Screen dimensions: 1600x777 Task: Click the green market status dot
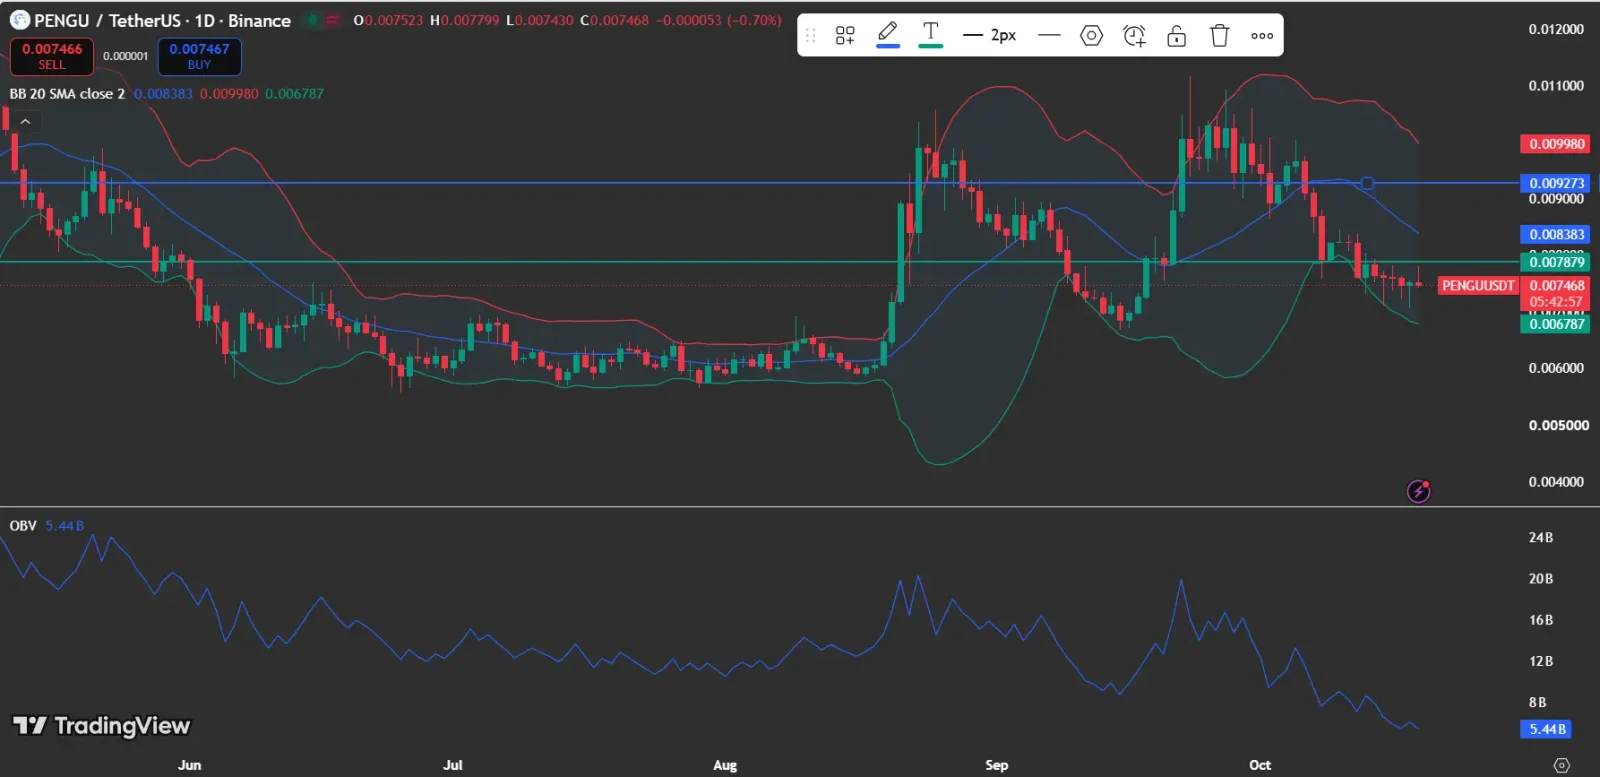(x=313, y=20)
